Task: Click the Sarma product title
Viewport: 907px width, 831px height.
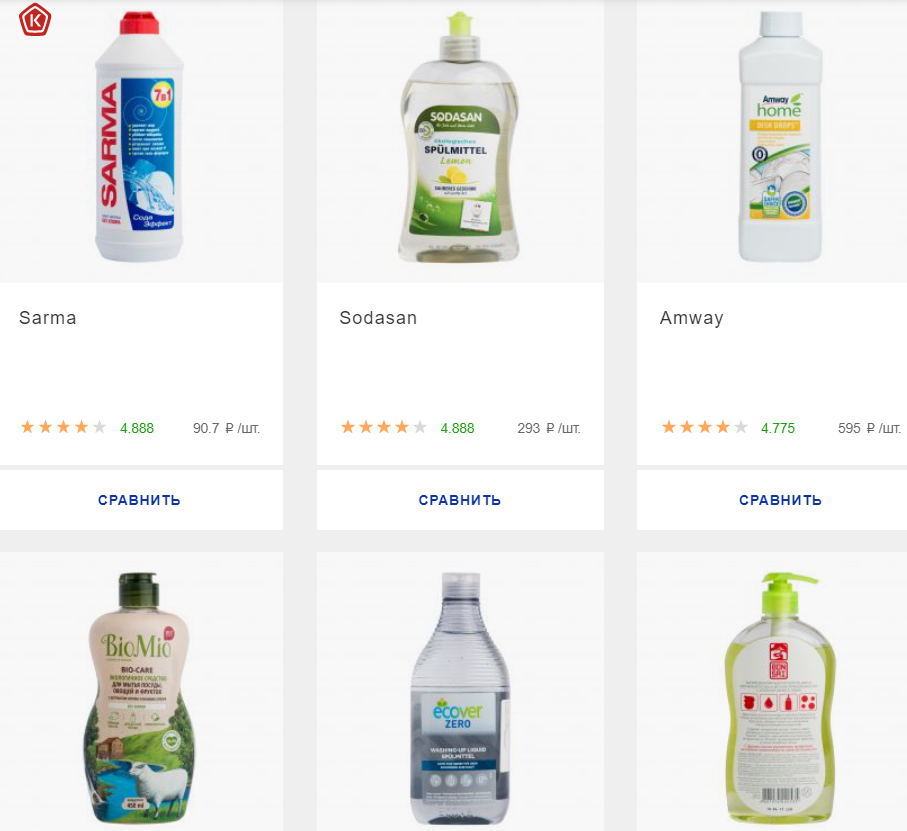Action: pos(47,317)
